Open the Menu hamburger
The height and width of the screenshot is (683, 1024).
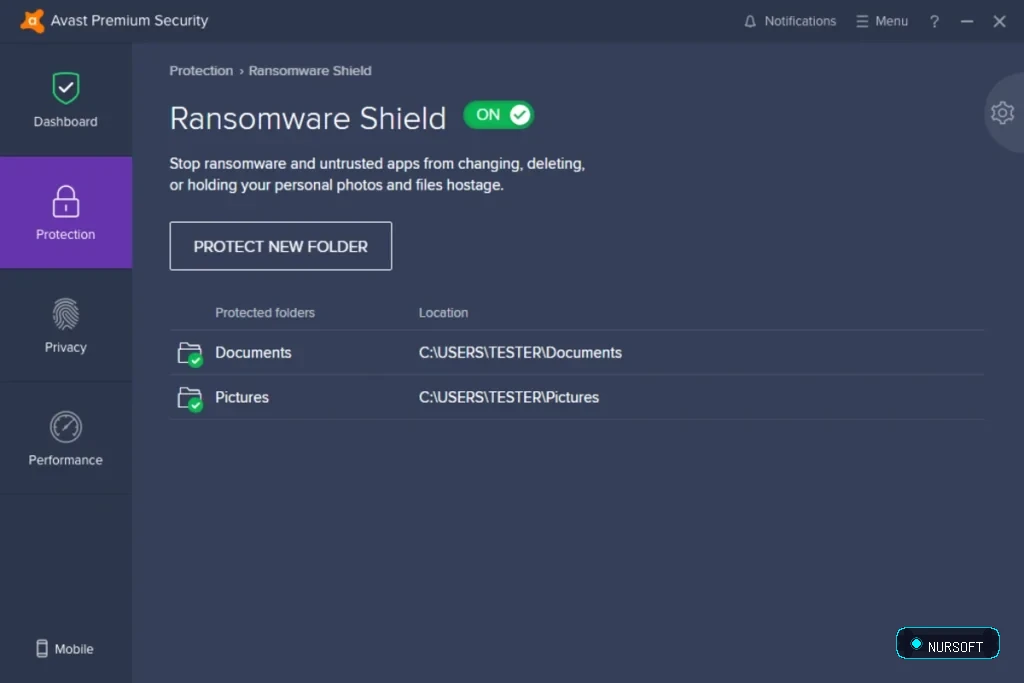(x=882, y=21)
